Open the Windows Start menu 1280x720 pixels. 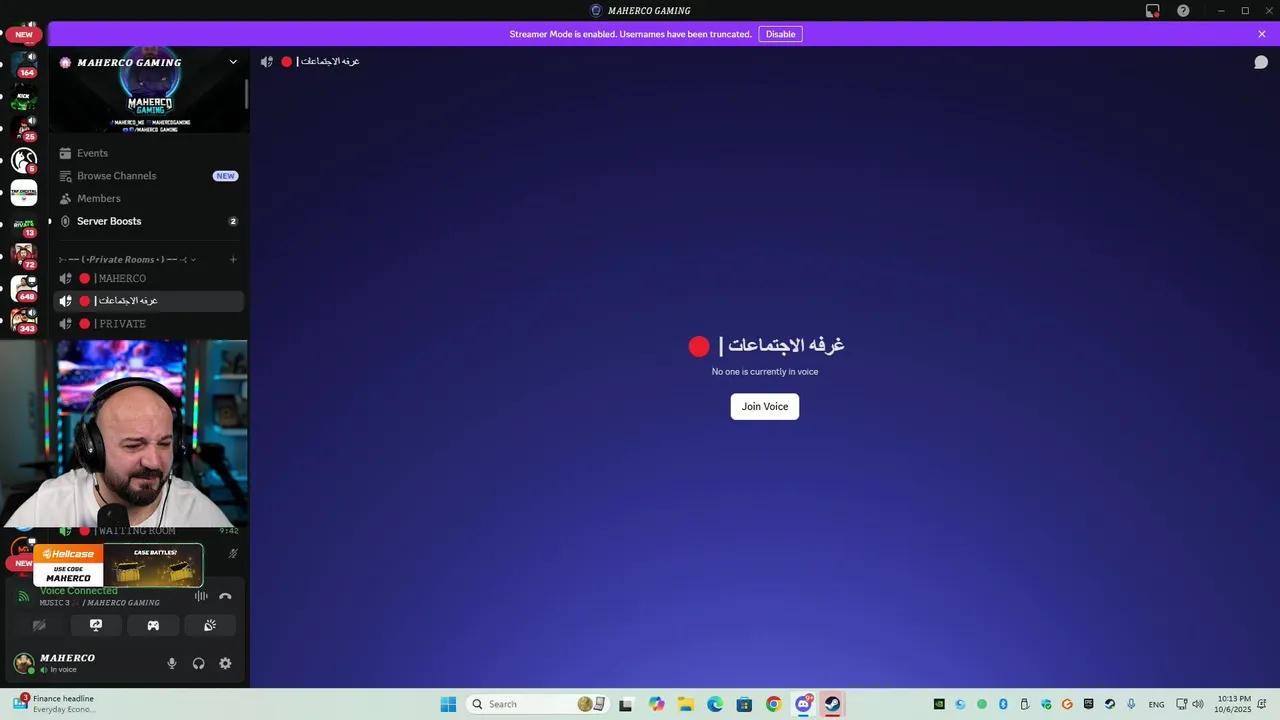448,704
